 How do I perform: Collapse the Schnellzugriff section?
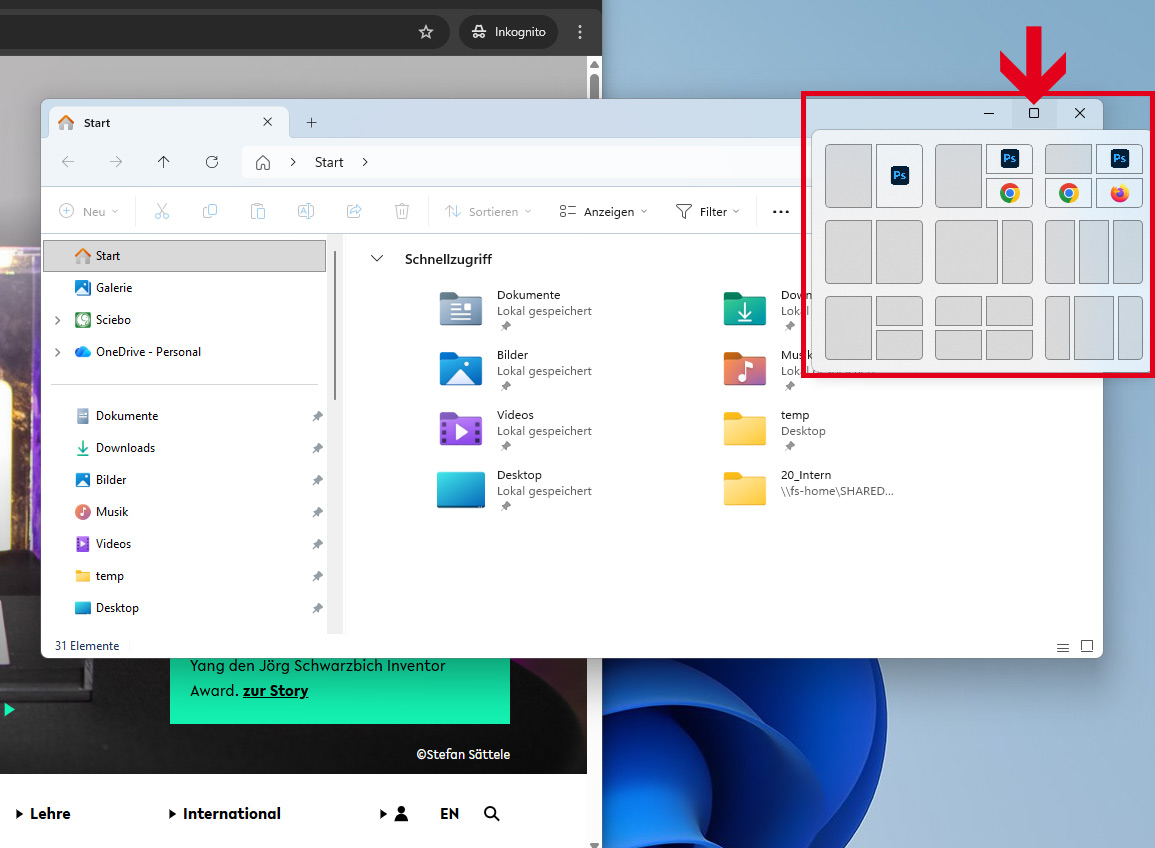[x=377, y=259]
